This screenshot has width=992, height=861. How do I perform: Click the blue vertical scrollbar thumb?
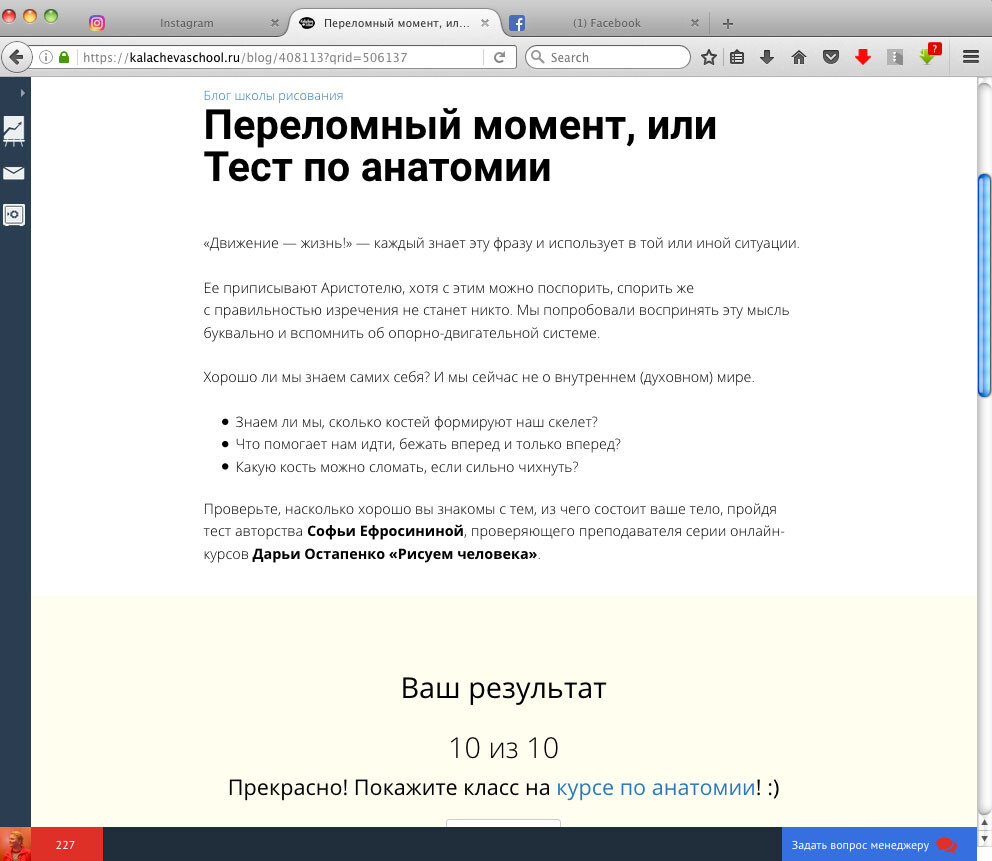[984, 286]
